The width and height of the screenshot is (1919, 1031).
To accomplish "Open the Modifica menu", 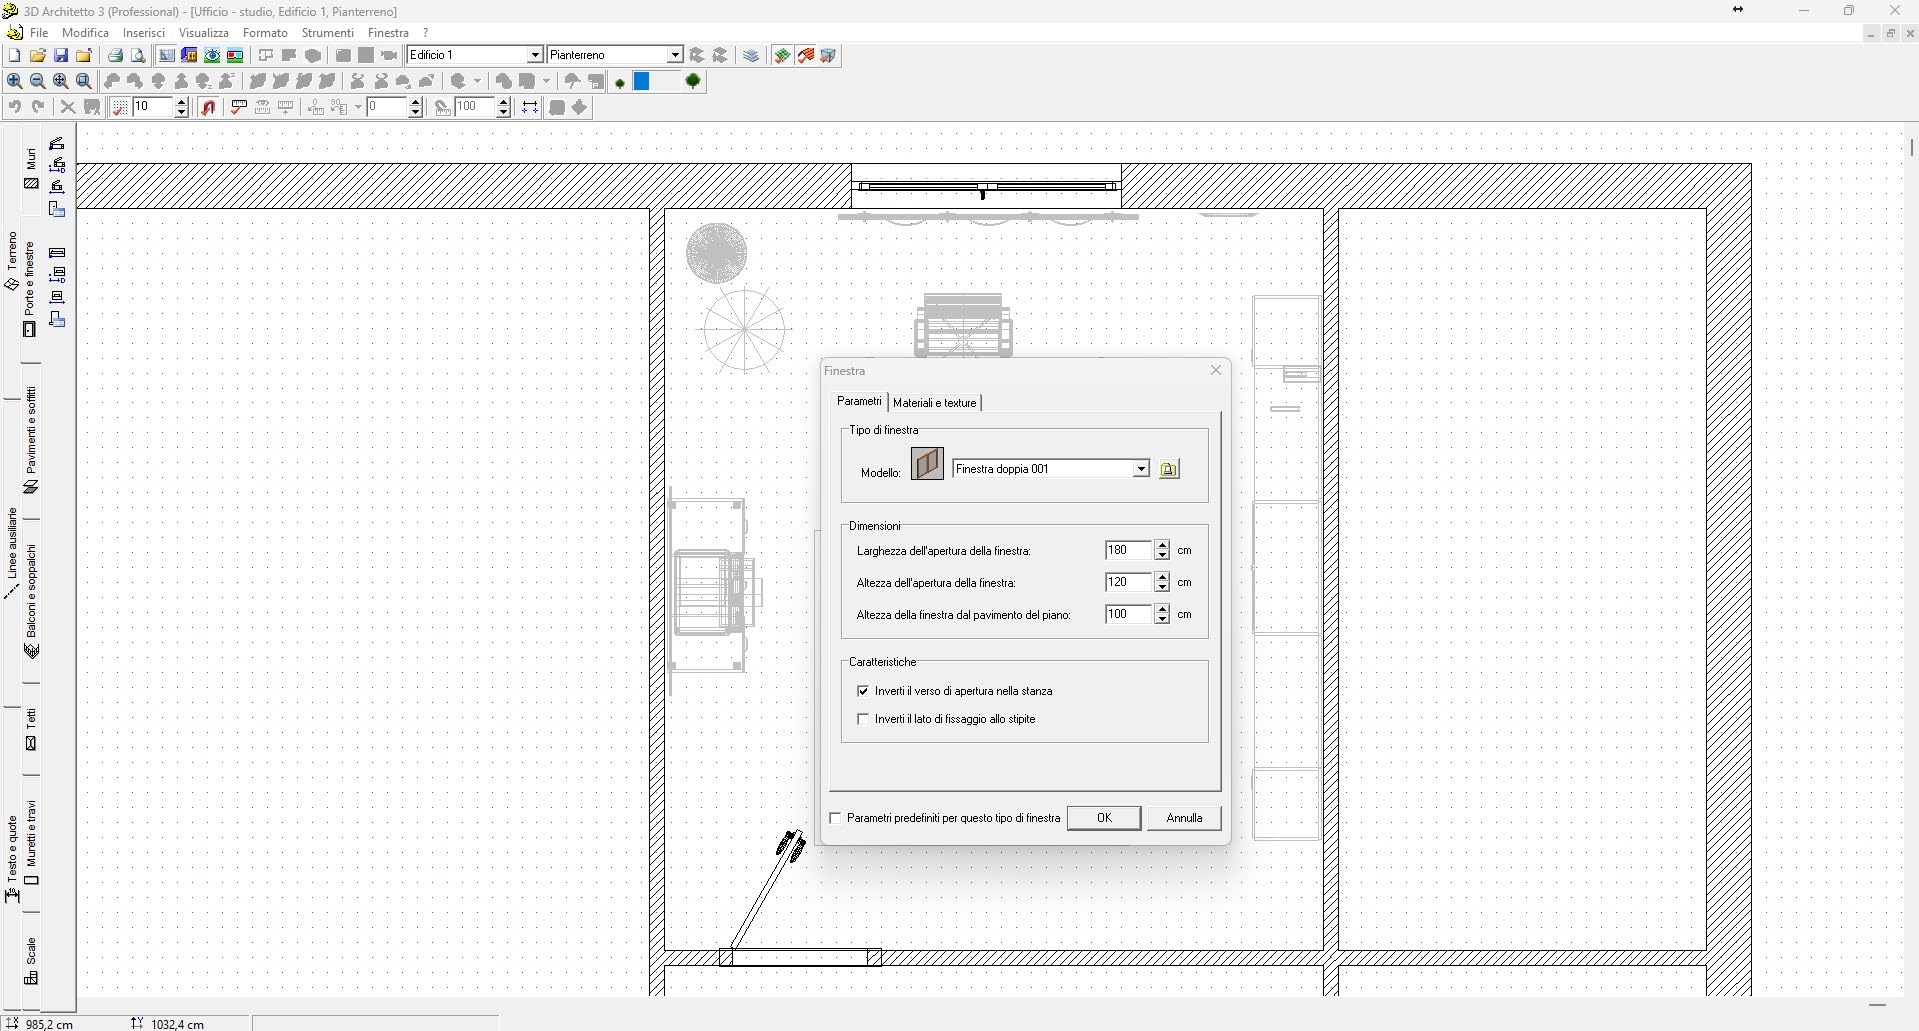I will tap(86, 33).
